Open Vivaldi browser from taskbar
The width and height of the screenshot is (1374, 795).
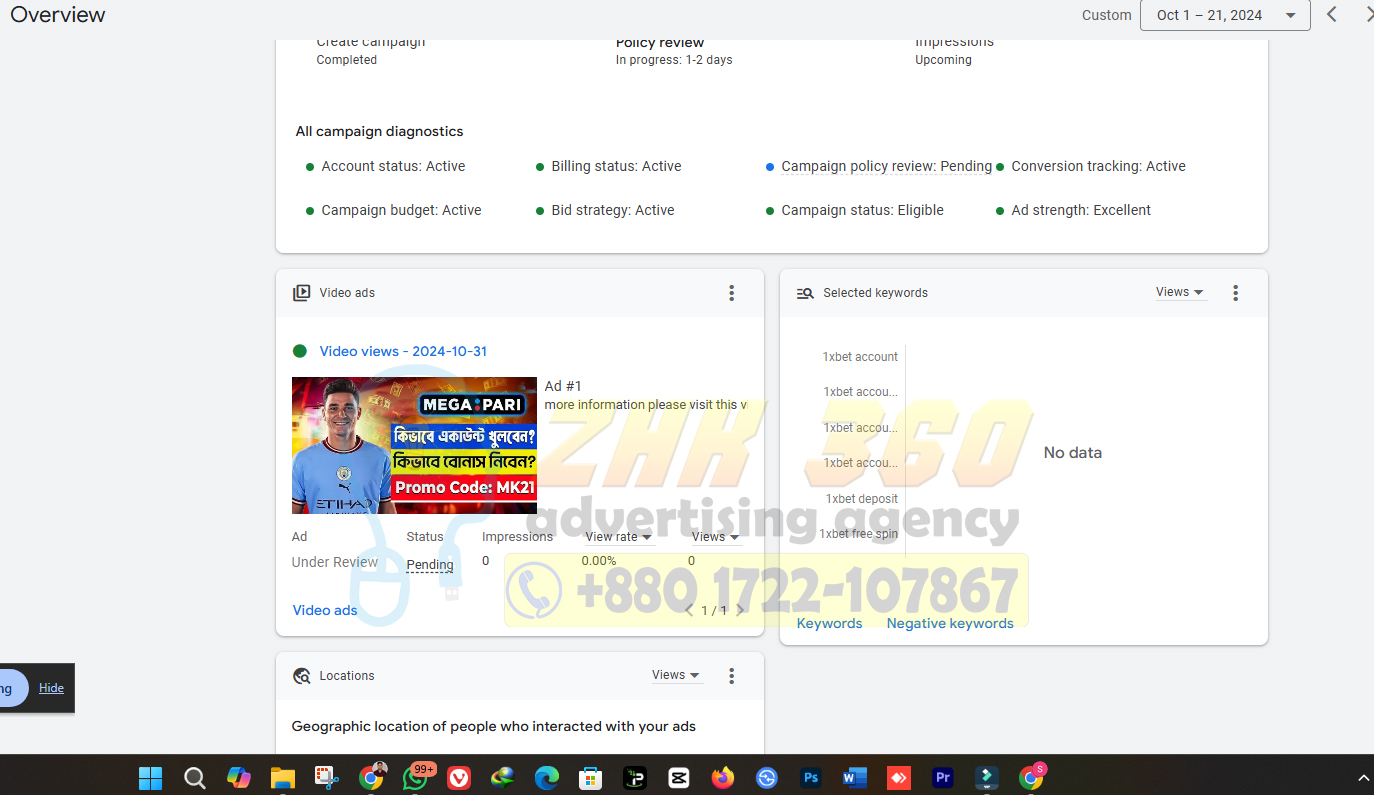[x=459, y=777]
